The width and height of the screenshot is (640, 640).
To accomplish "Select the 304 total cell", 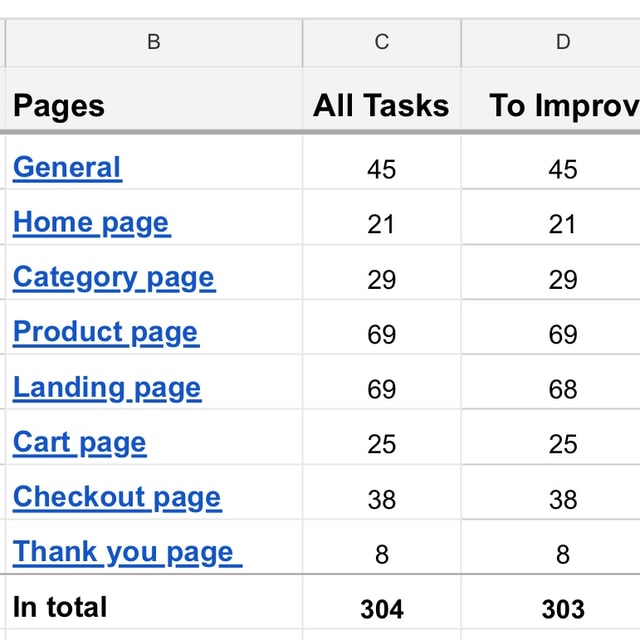I will (x=381, y=608).
